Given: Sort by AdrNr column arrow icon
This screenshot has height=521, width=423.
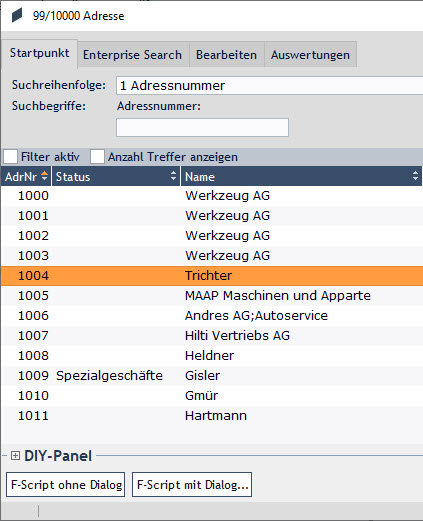Looking at the screenshot, I should pos(44,176).
